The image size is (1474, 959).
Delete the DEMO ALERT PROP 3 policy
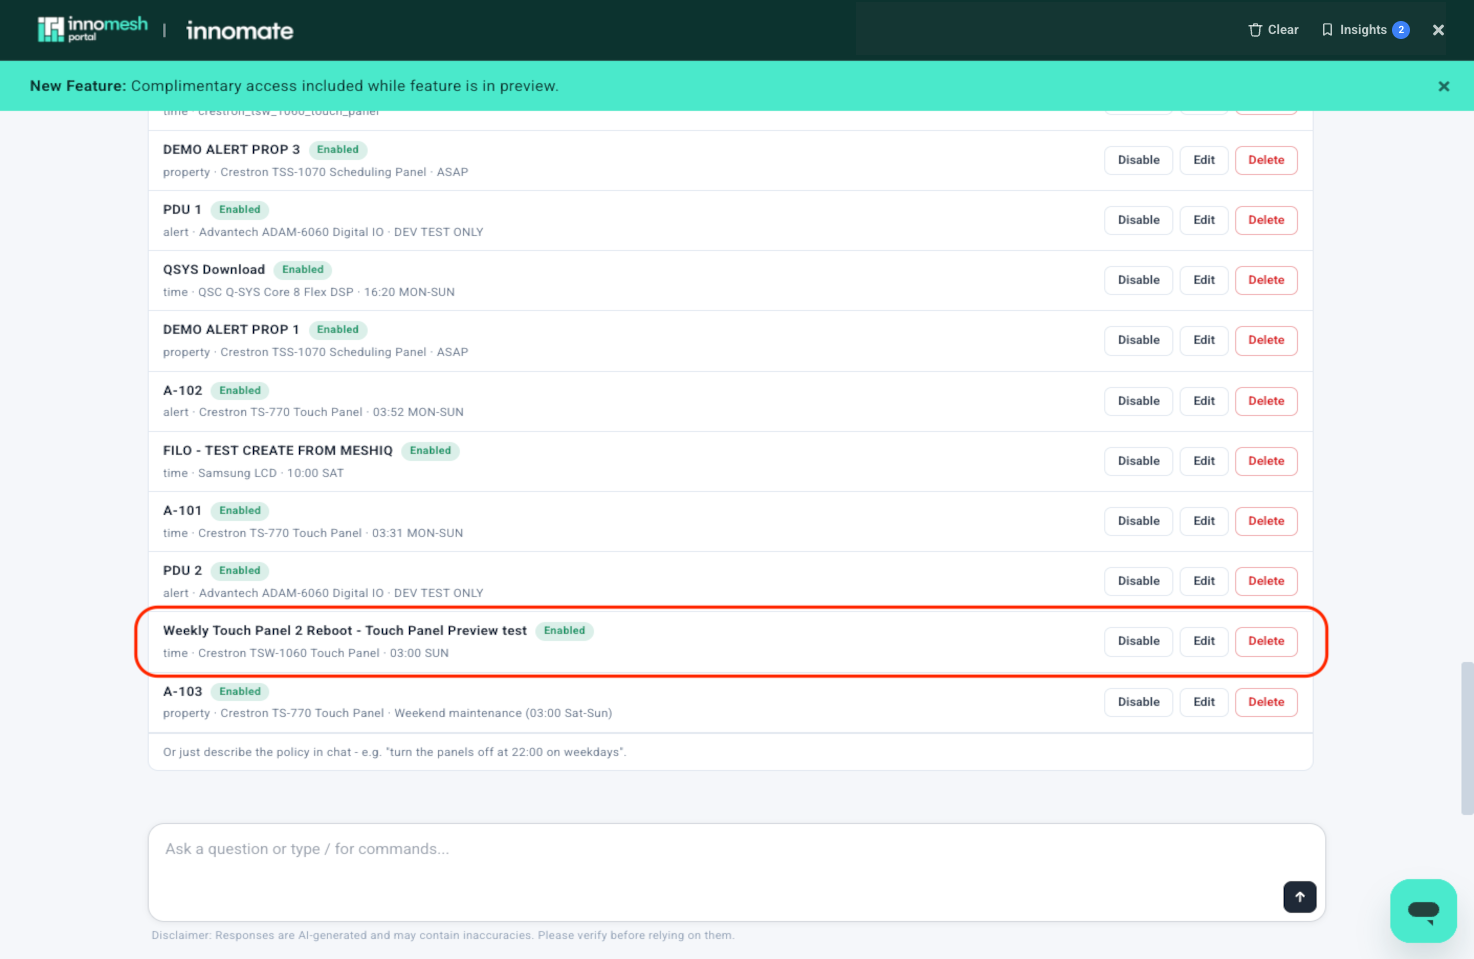pos(1266,160)
